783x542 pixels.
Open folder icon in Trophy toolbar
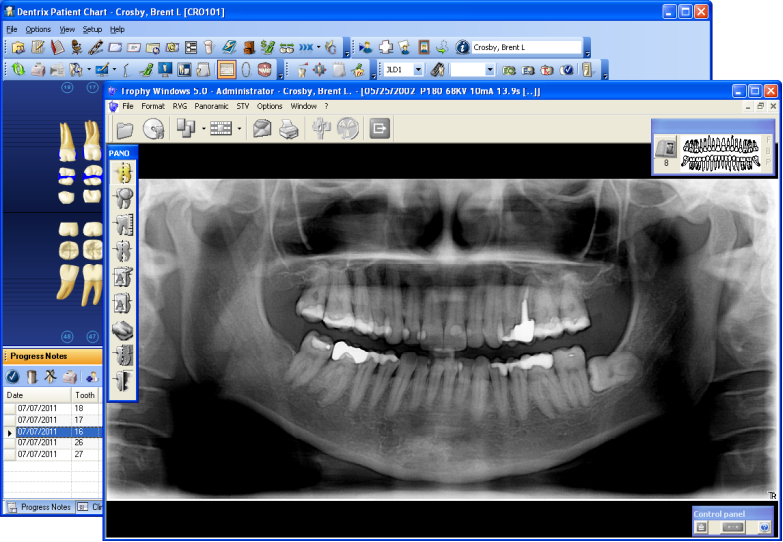coord(125,129)
